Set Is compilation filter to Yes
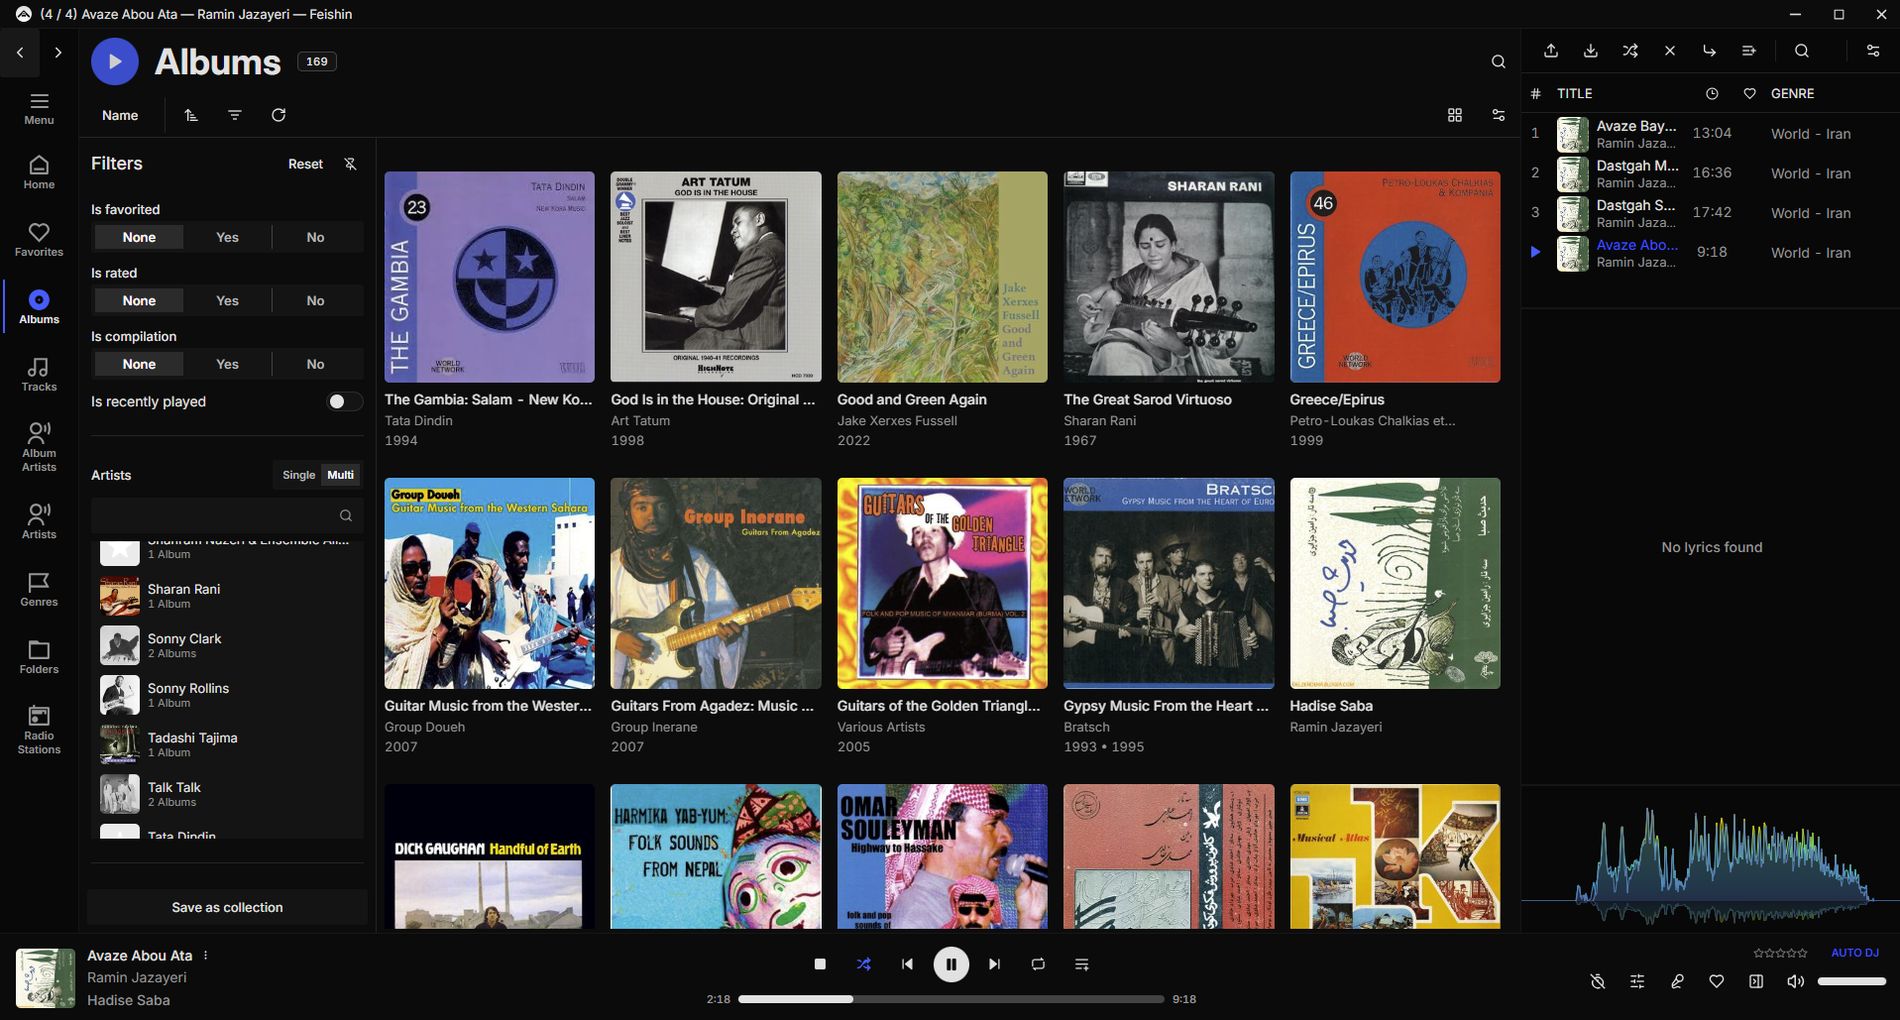This screenshot has width=1900, height=1020. 227,364
